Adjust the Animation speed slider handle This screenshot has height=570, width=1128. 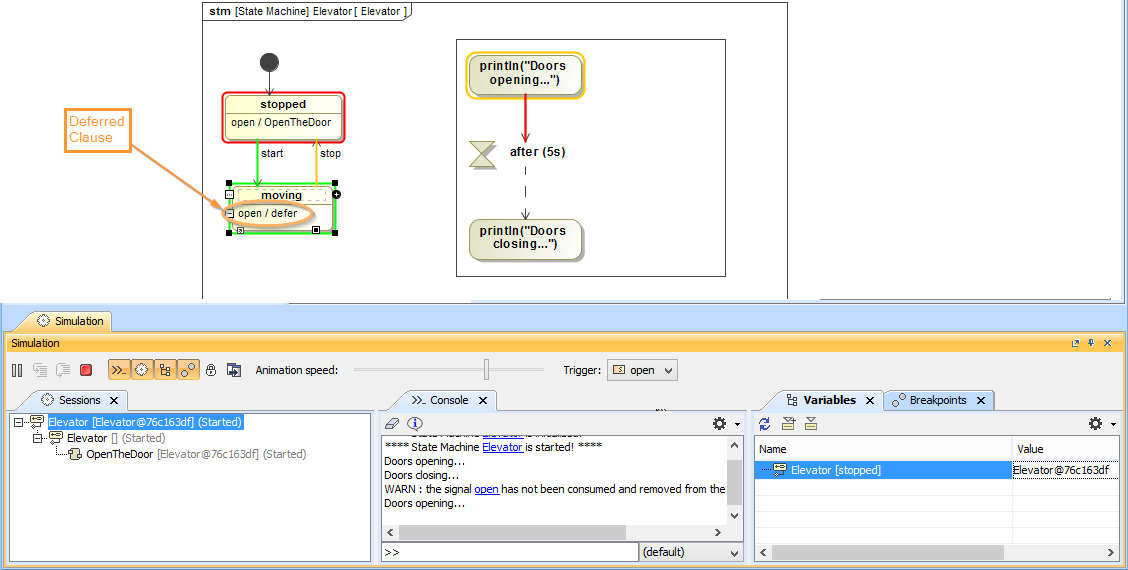tap(487, 370)
